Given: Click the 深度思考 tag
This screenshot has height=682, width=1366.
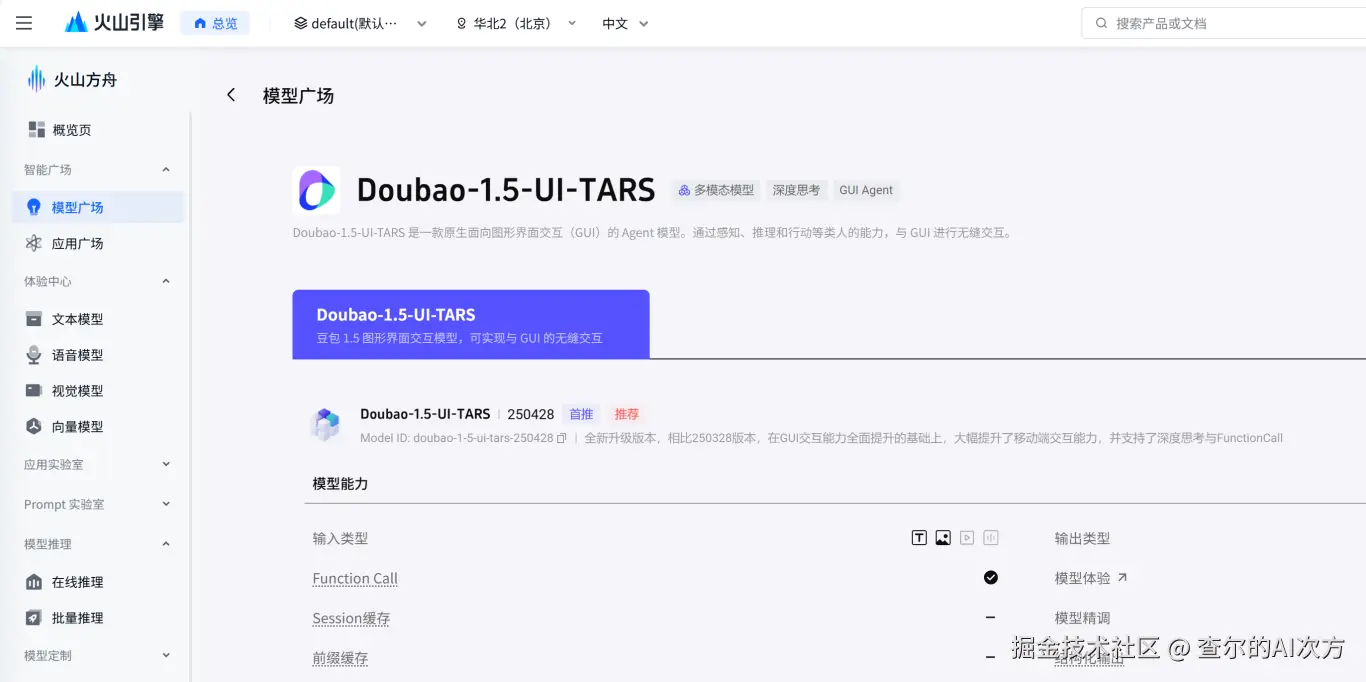Looking at the screenshot, I should (796, 190).
